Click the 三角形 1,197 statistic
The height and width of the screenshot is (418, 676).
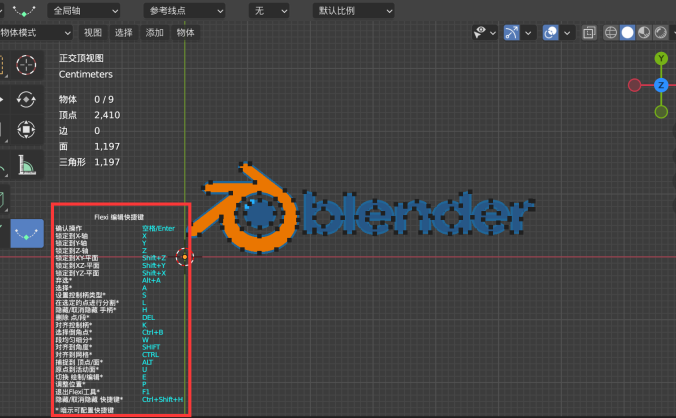click(x=89, y=162)
